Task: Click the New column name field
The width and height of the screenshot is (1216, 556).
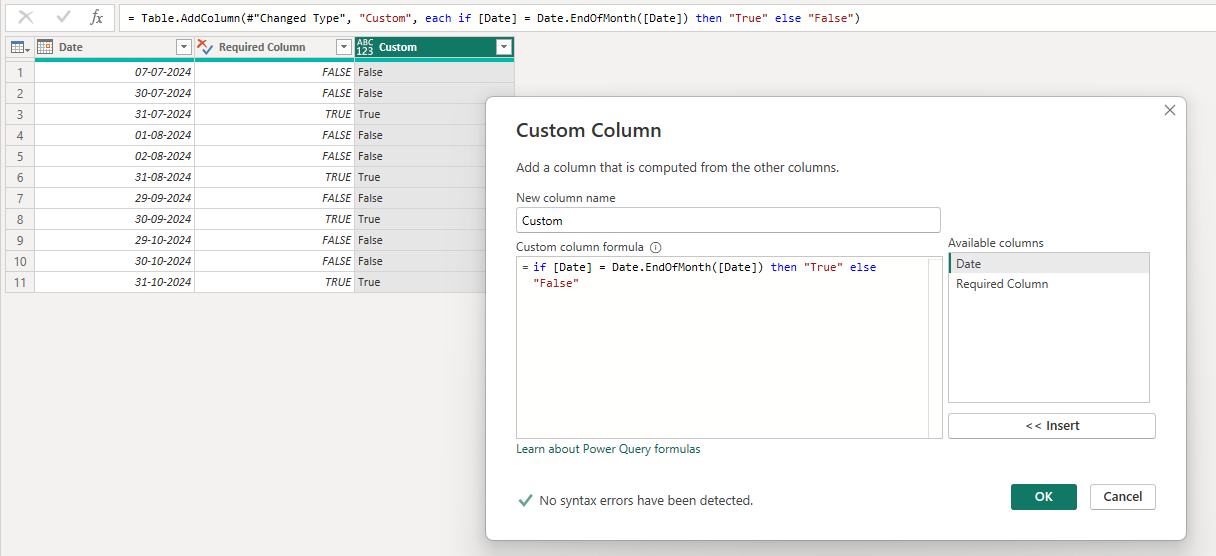Action: coord(728,220)
